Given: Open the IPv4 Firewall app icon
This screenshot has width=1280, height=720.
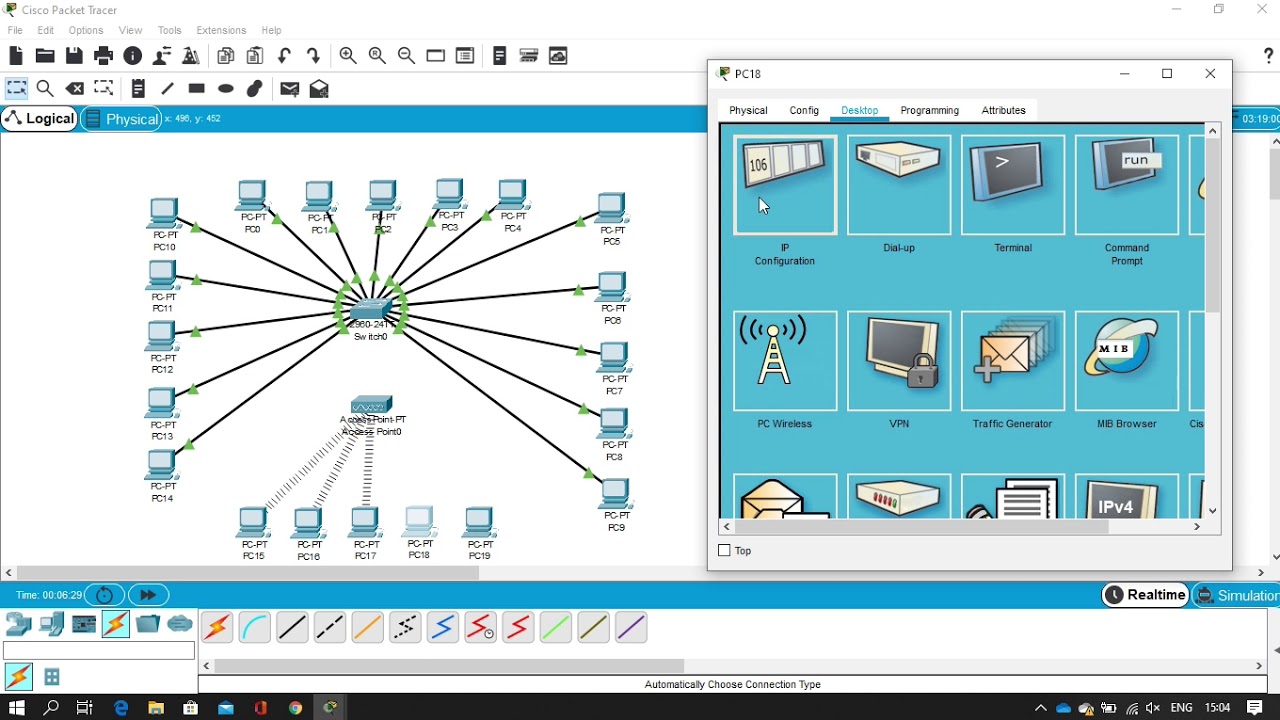Looking at the screenshot, I should point(1127,497).
